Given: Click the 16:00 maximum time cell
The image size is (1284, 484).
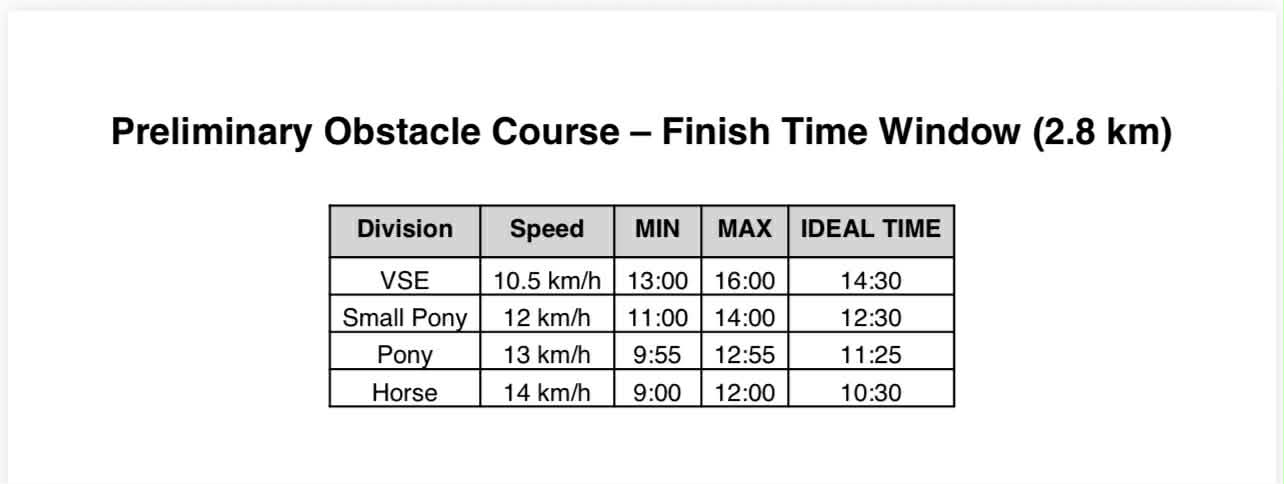Looking at the screenshot, I should (745, 281).
